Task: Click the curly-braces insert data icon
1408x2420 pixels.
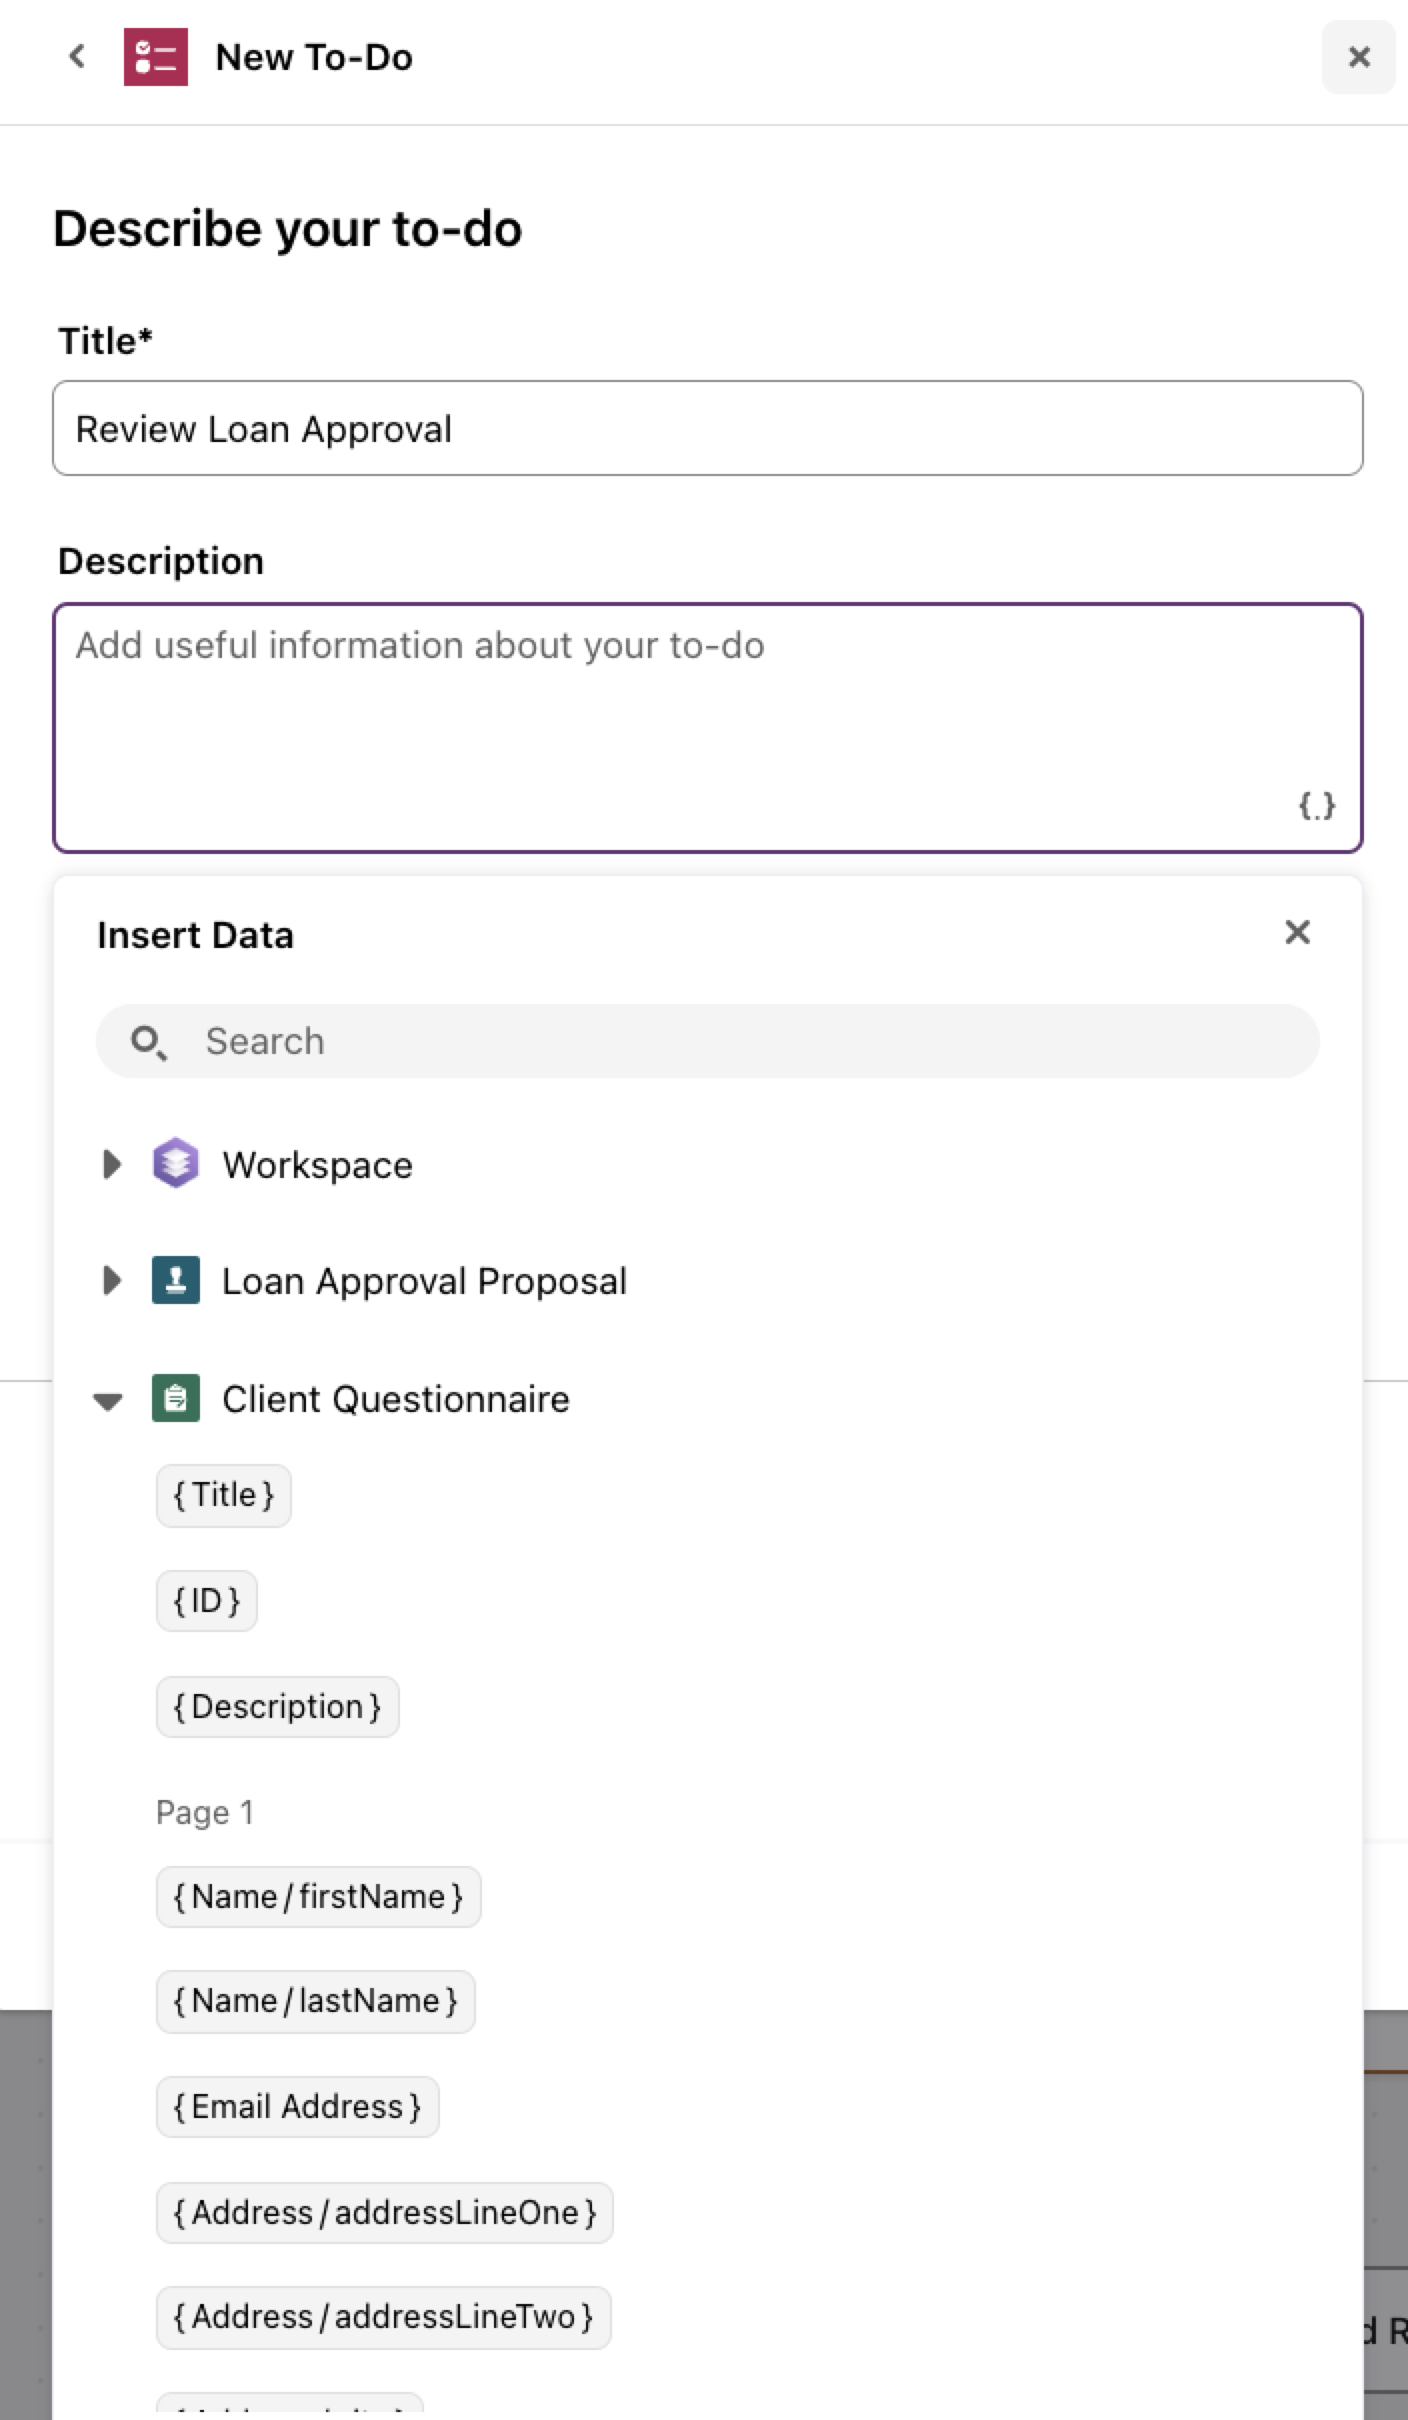Action: click(x=1316, y=806)
